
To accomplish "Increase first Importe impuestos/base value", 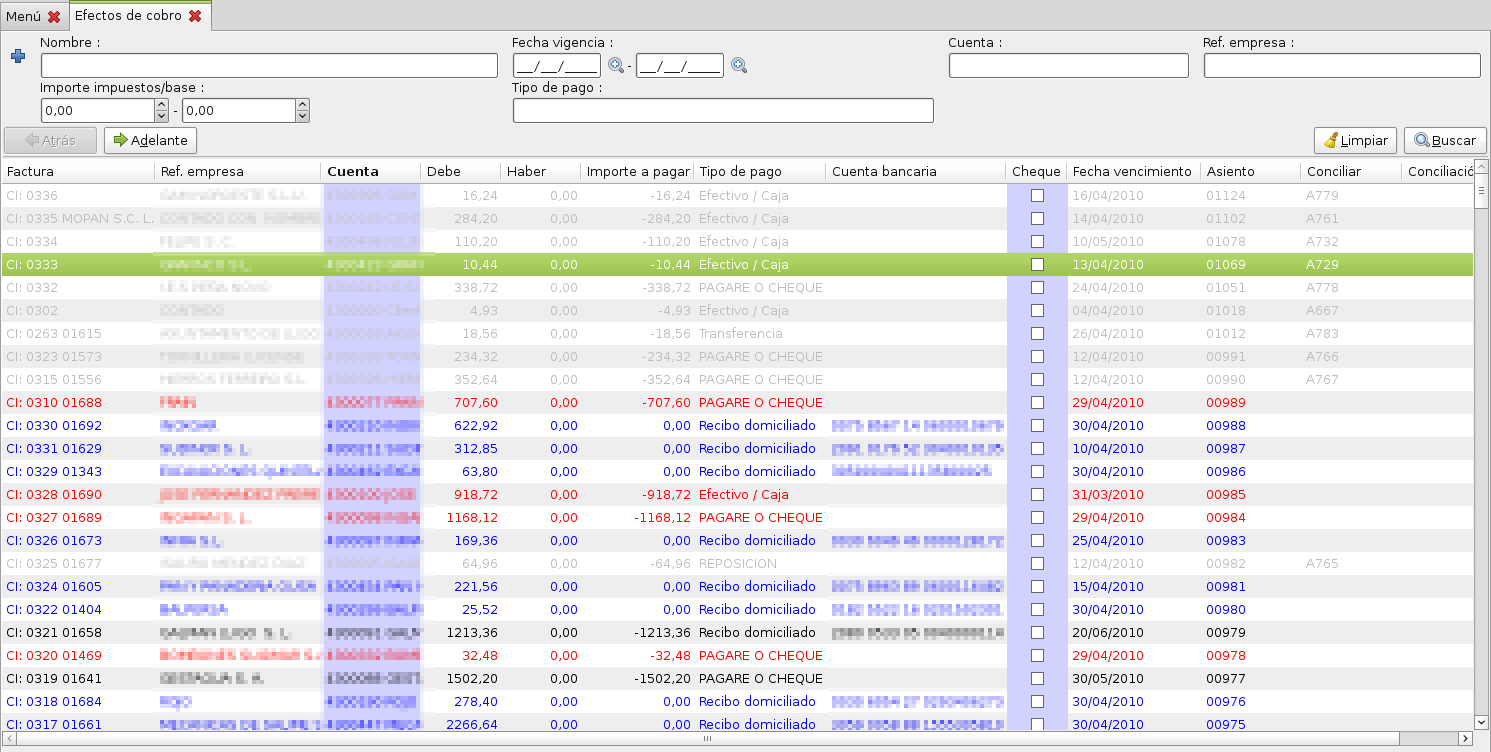I will [x=161, y=105].
